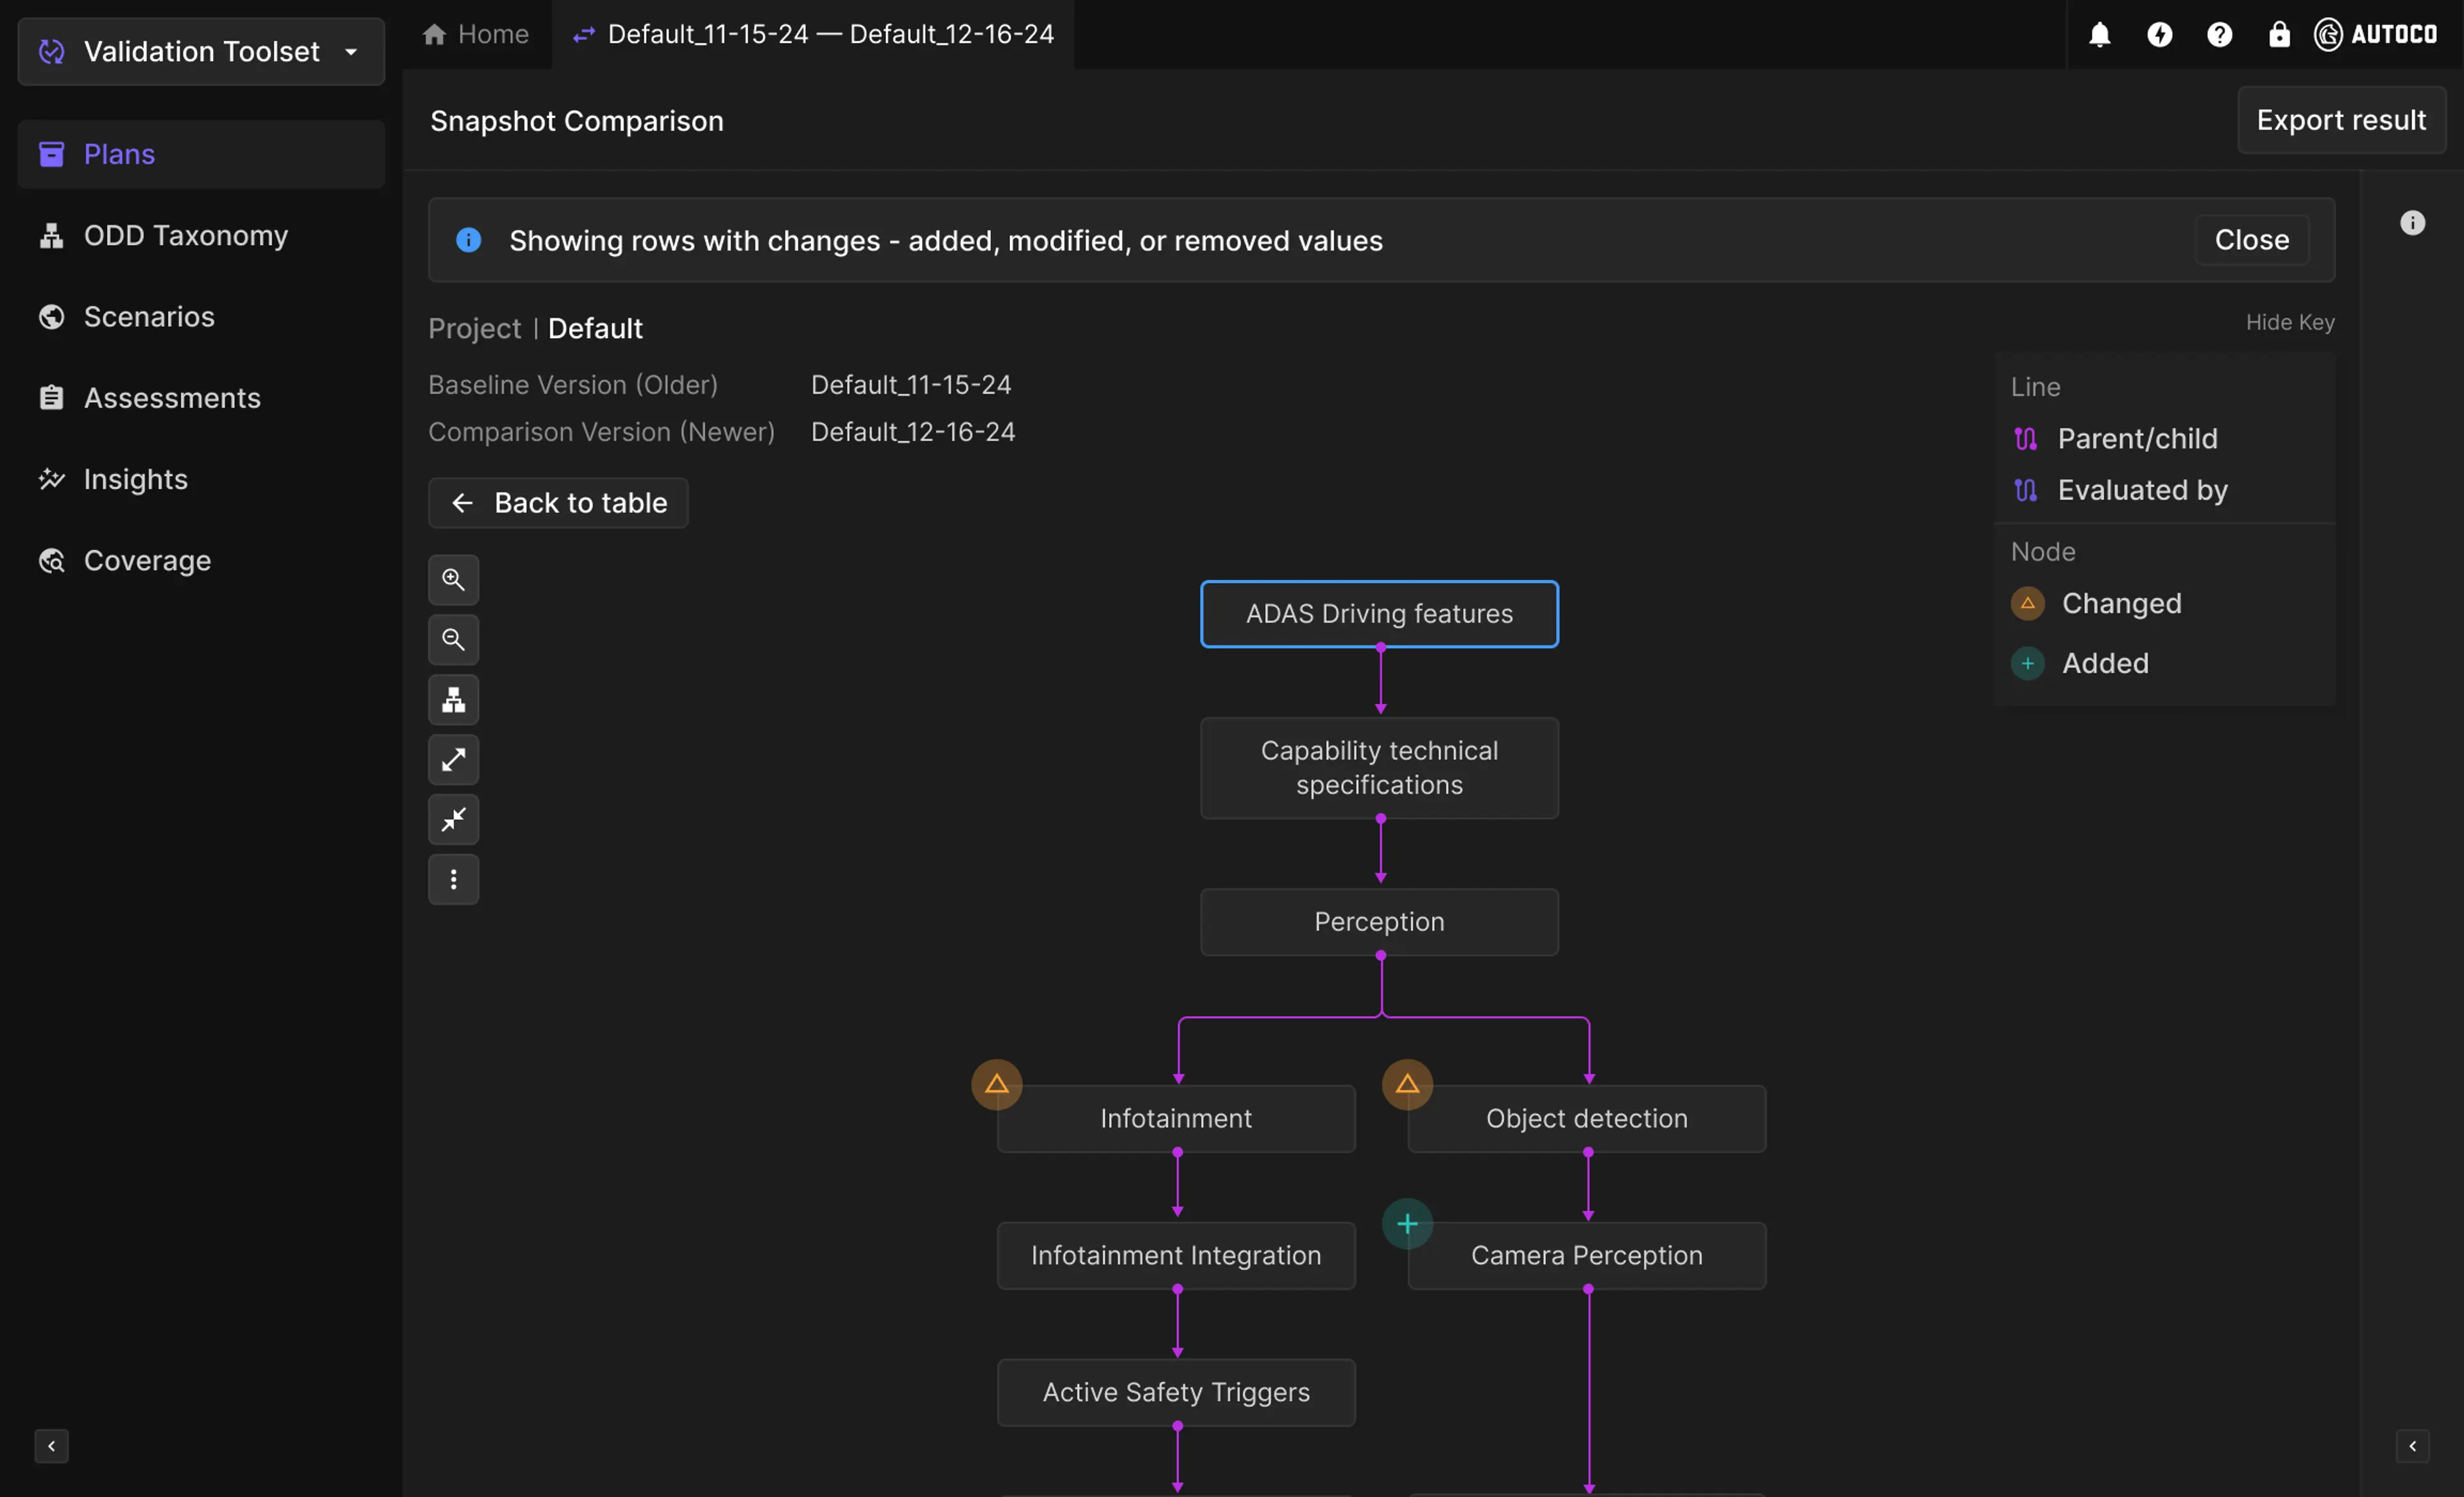Click the lightning bolt icon
The image size is (2464, 1497).
tap(2159, 35)
